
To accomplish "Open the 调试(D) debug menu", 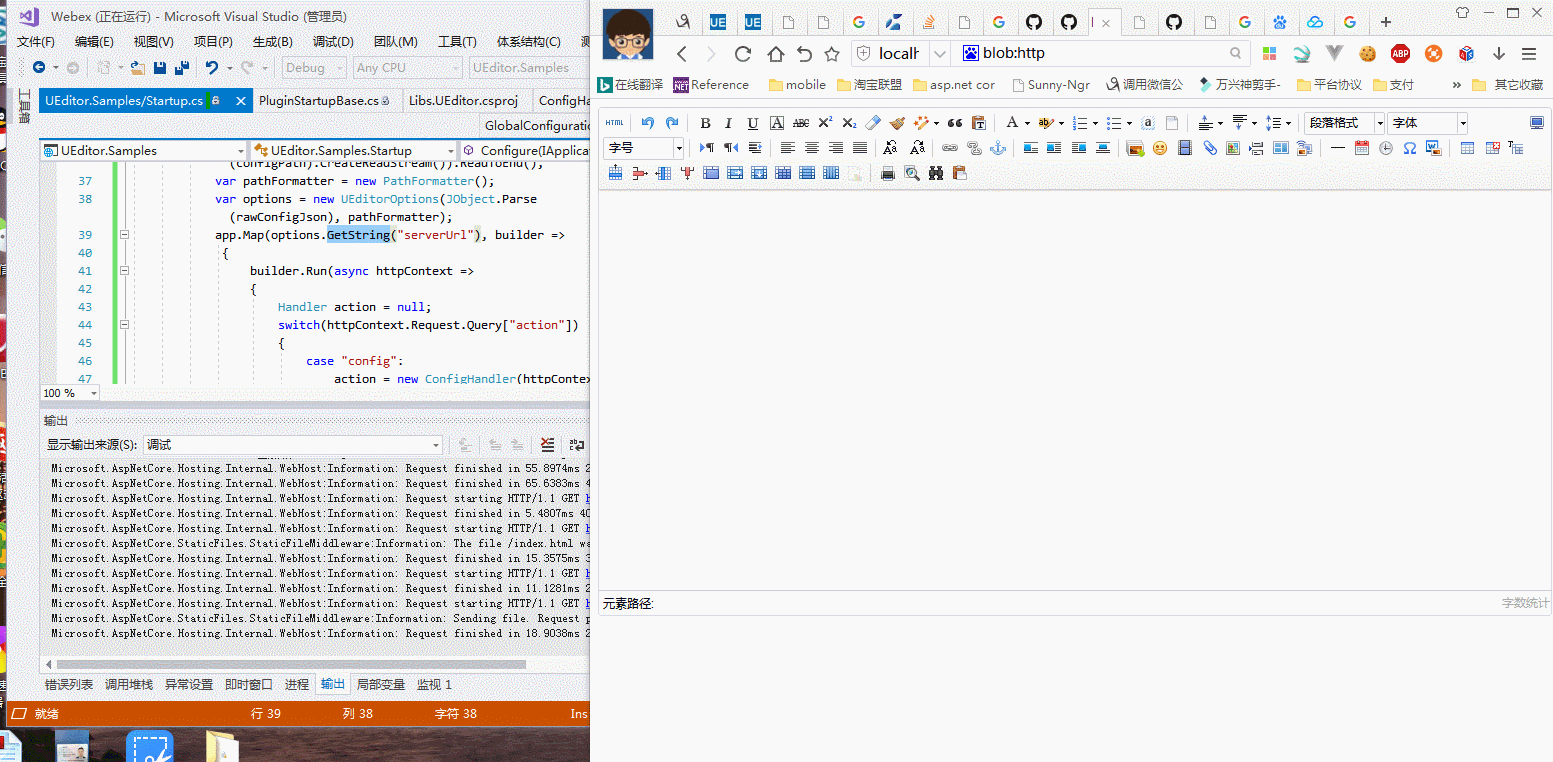I will coord(333,41).
